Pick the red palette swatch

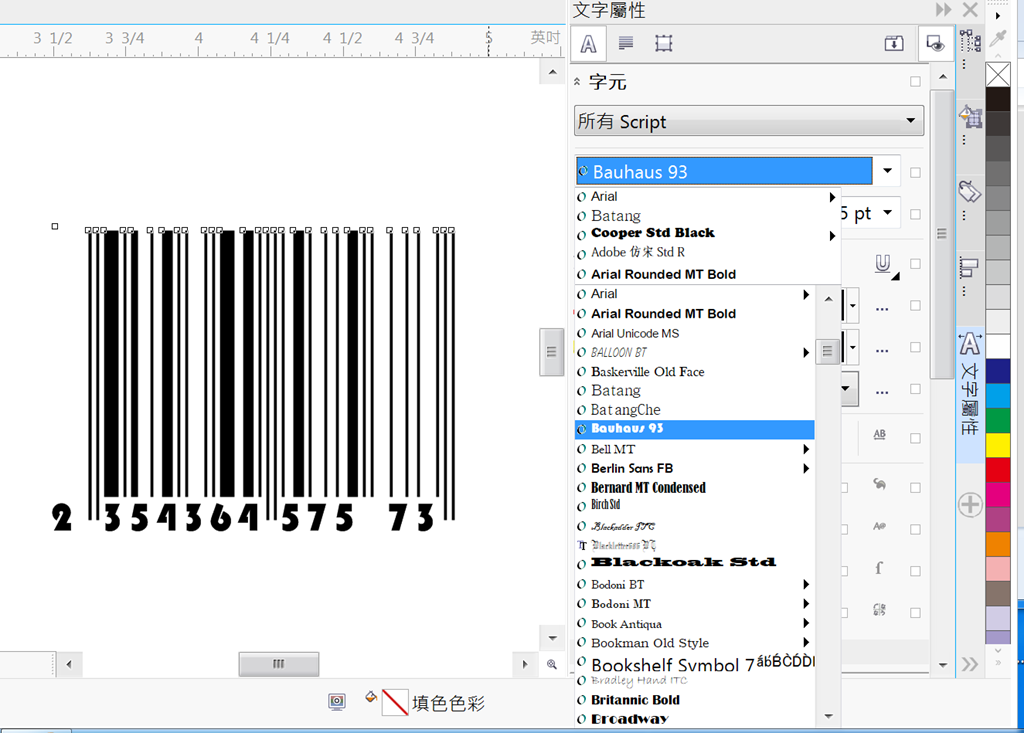998,470
